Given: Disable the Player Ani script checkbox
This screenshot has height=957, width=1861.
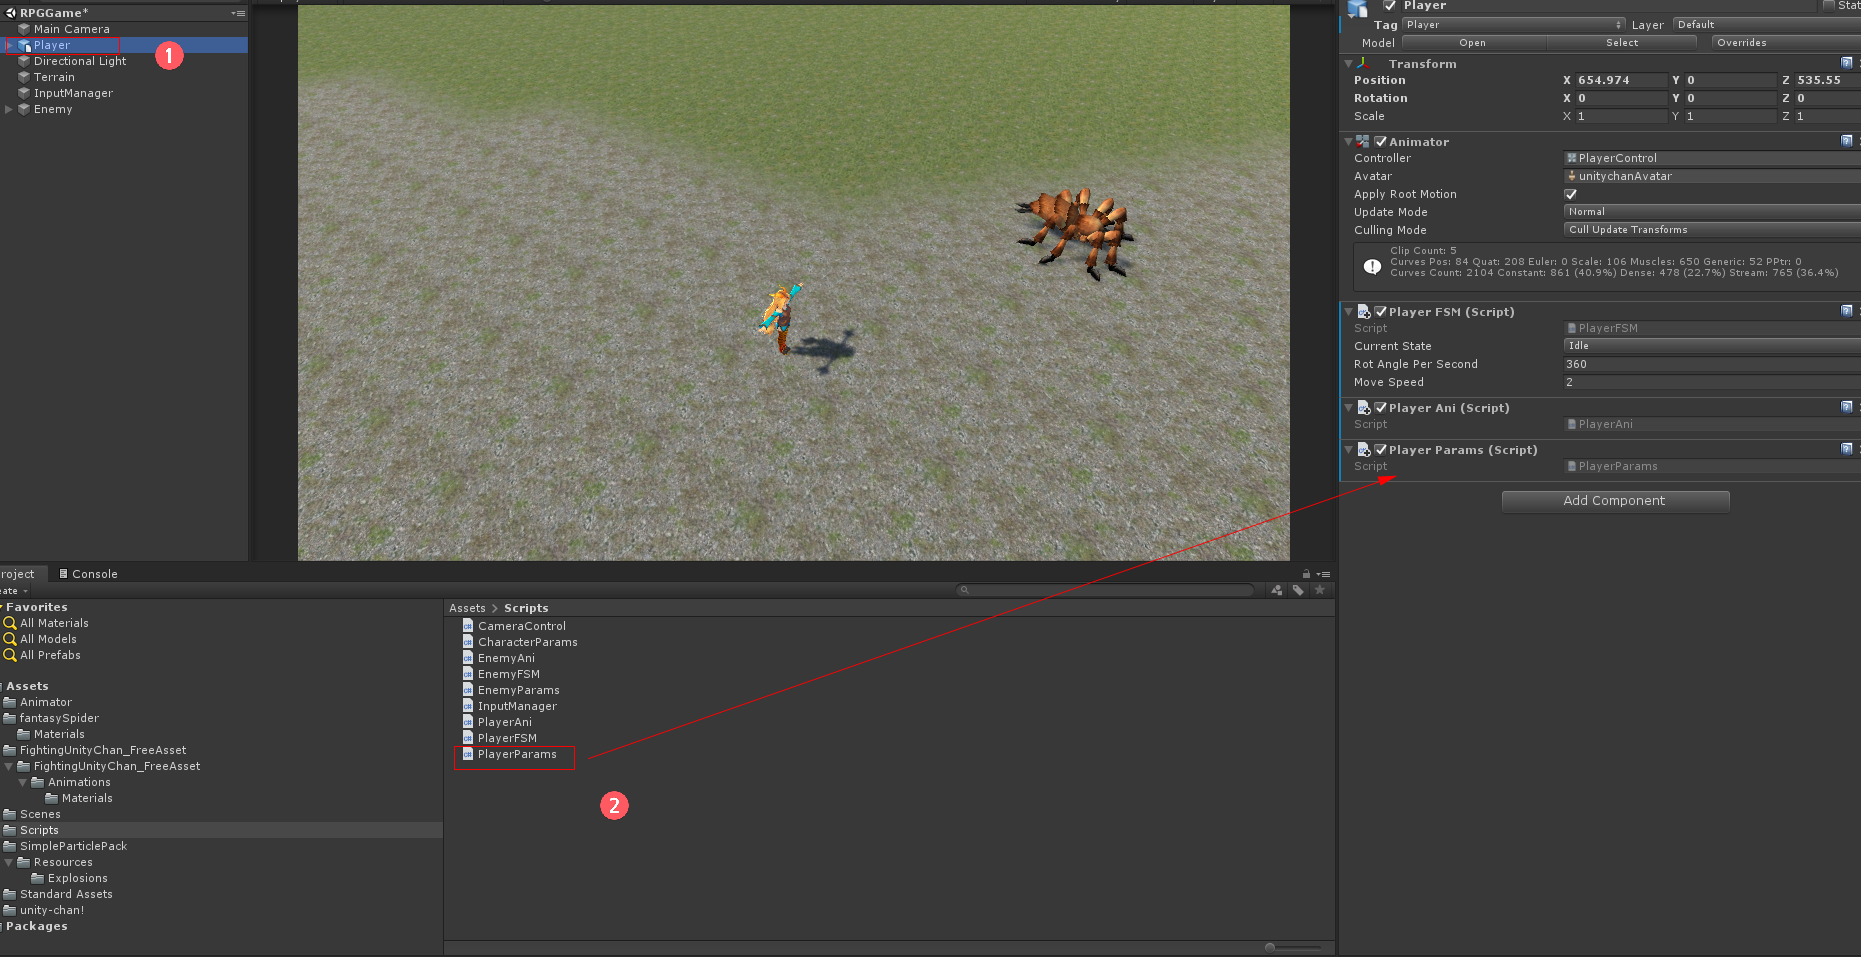Looking at the screenshot, I should pyautogui.click(x=1381, y=408).
